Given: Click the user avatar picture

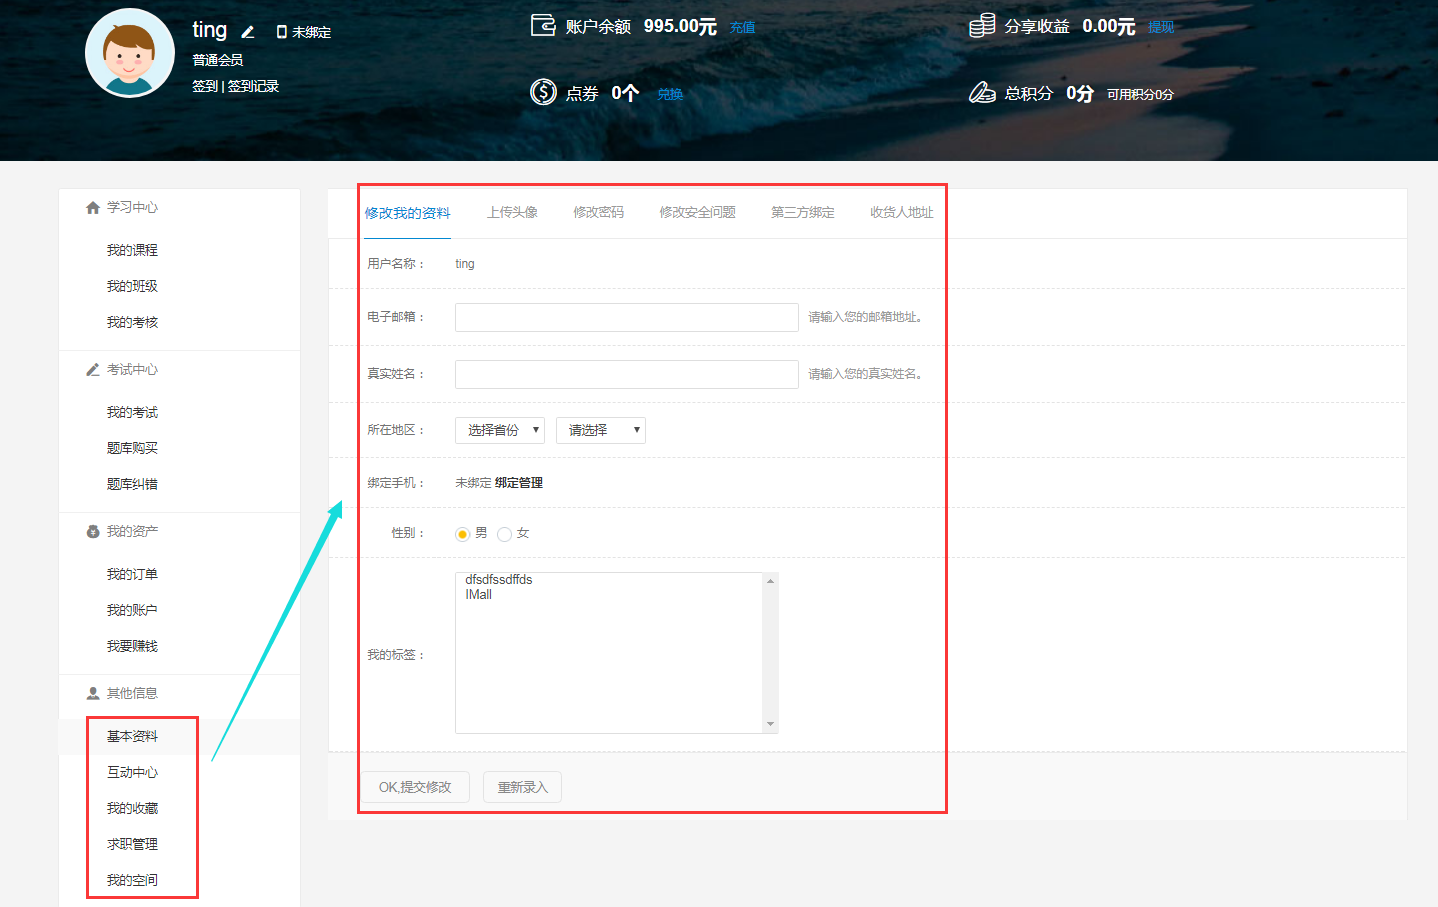Looking at the screenshot, I should 130,53.
